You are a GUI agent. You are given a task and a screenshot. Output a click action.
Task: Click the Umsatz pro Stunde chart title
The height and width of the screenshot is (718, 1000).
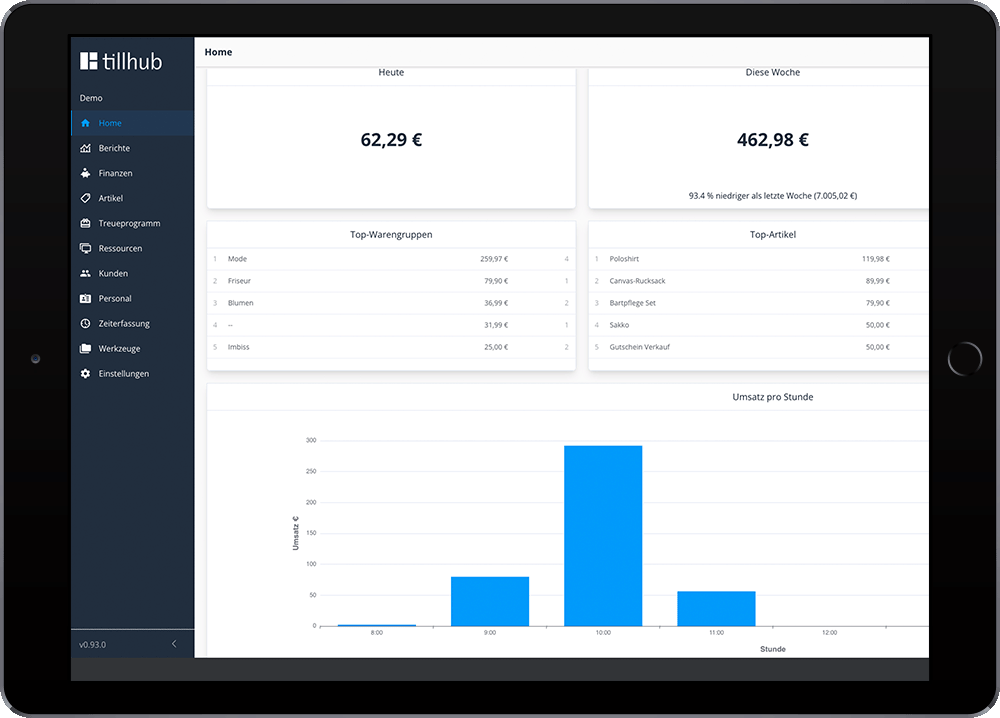(x=772, y=397)
